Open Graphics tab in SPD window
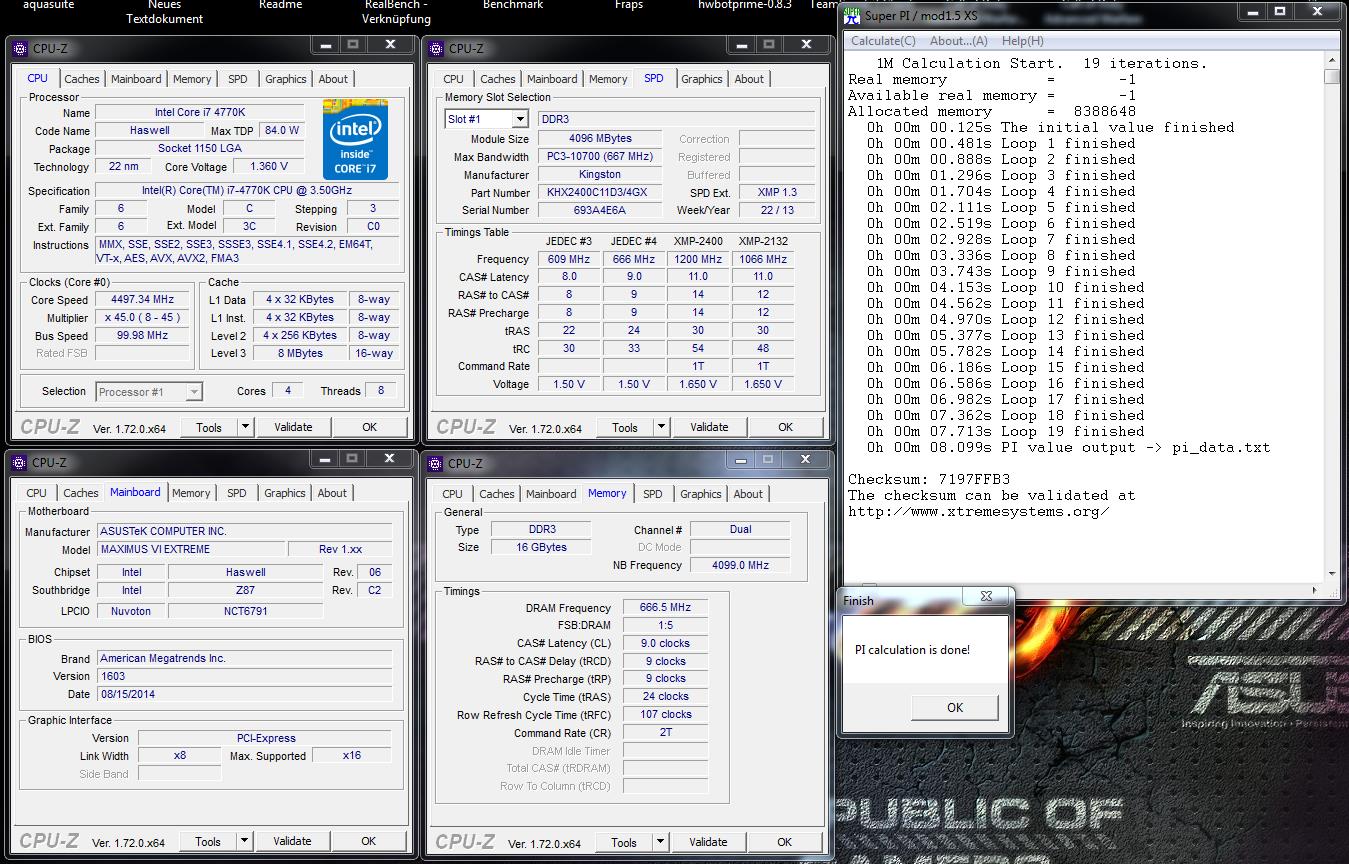Viewport: 1349px width, 864px height. pos(702,79)
